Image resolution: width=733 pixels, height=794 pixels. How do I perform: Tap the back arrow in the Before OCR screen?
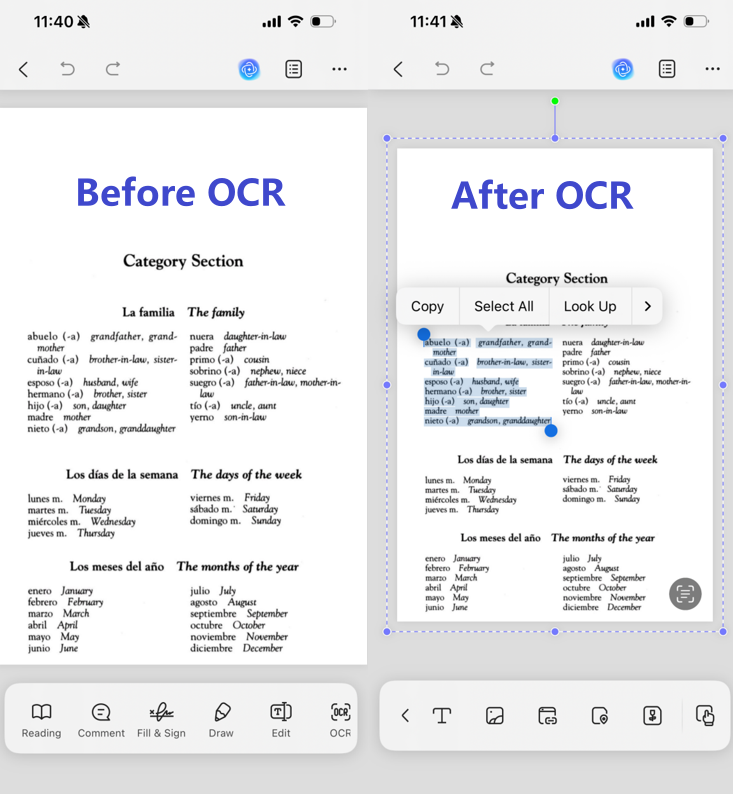click(23, 69)
